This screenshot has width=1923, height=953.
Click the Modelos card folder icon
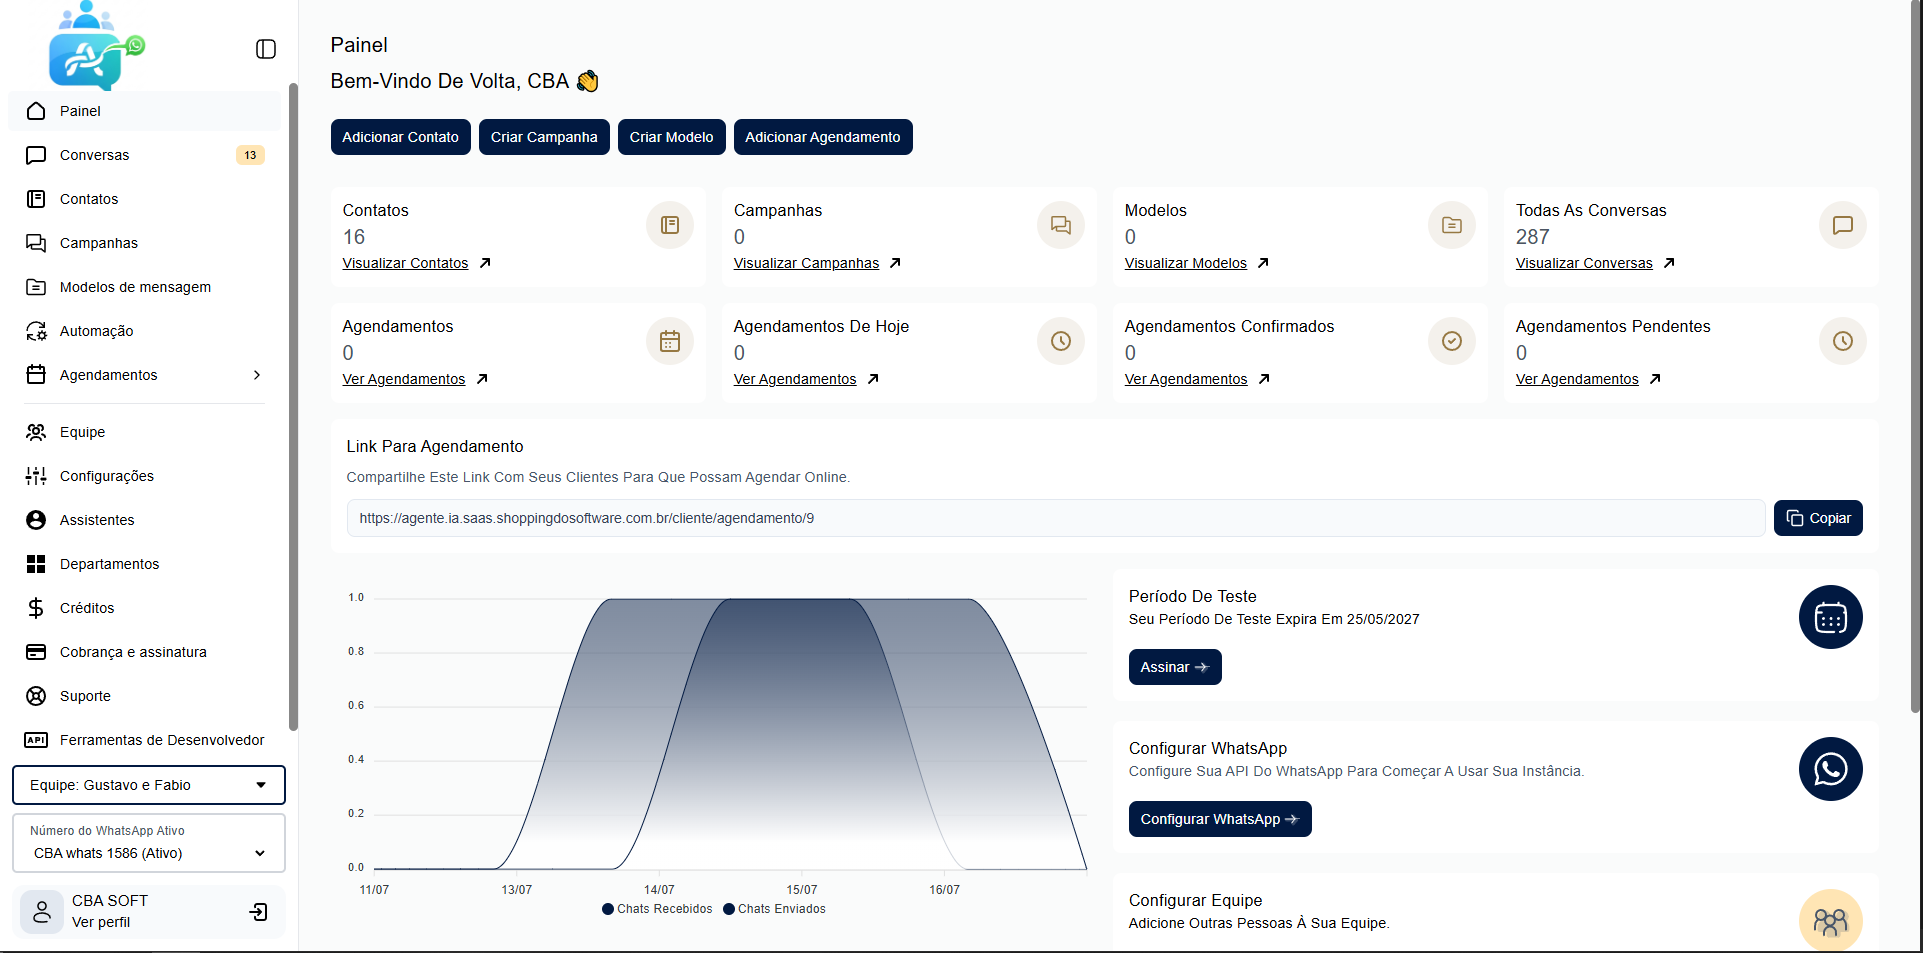click(1452, 225)
